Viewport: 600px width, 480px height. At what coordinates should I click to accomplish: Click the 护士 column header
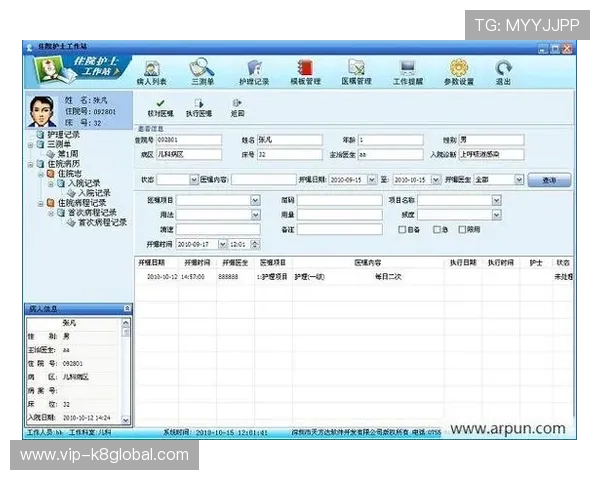(x=536, y=263)
